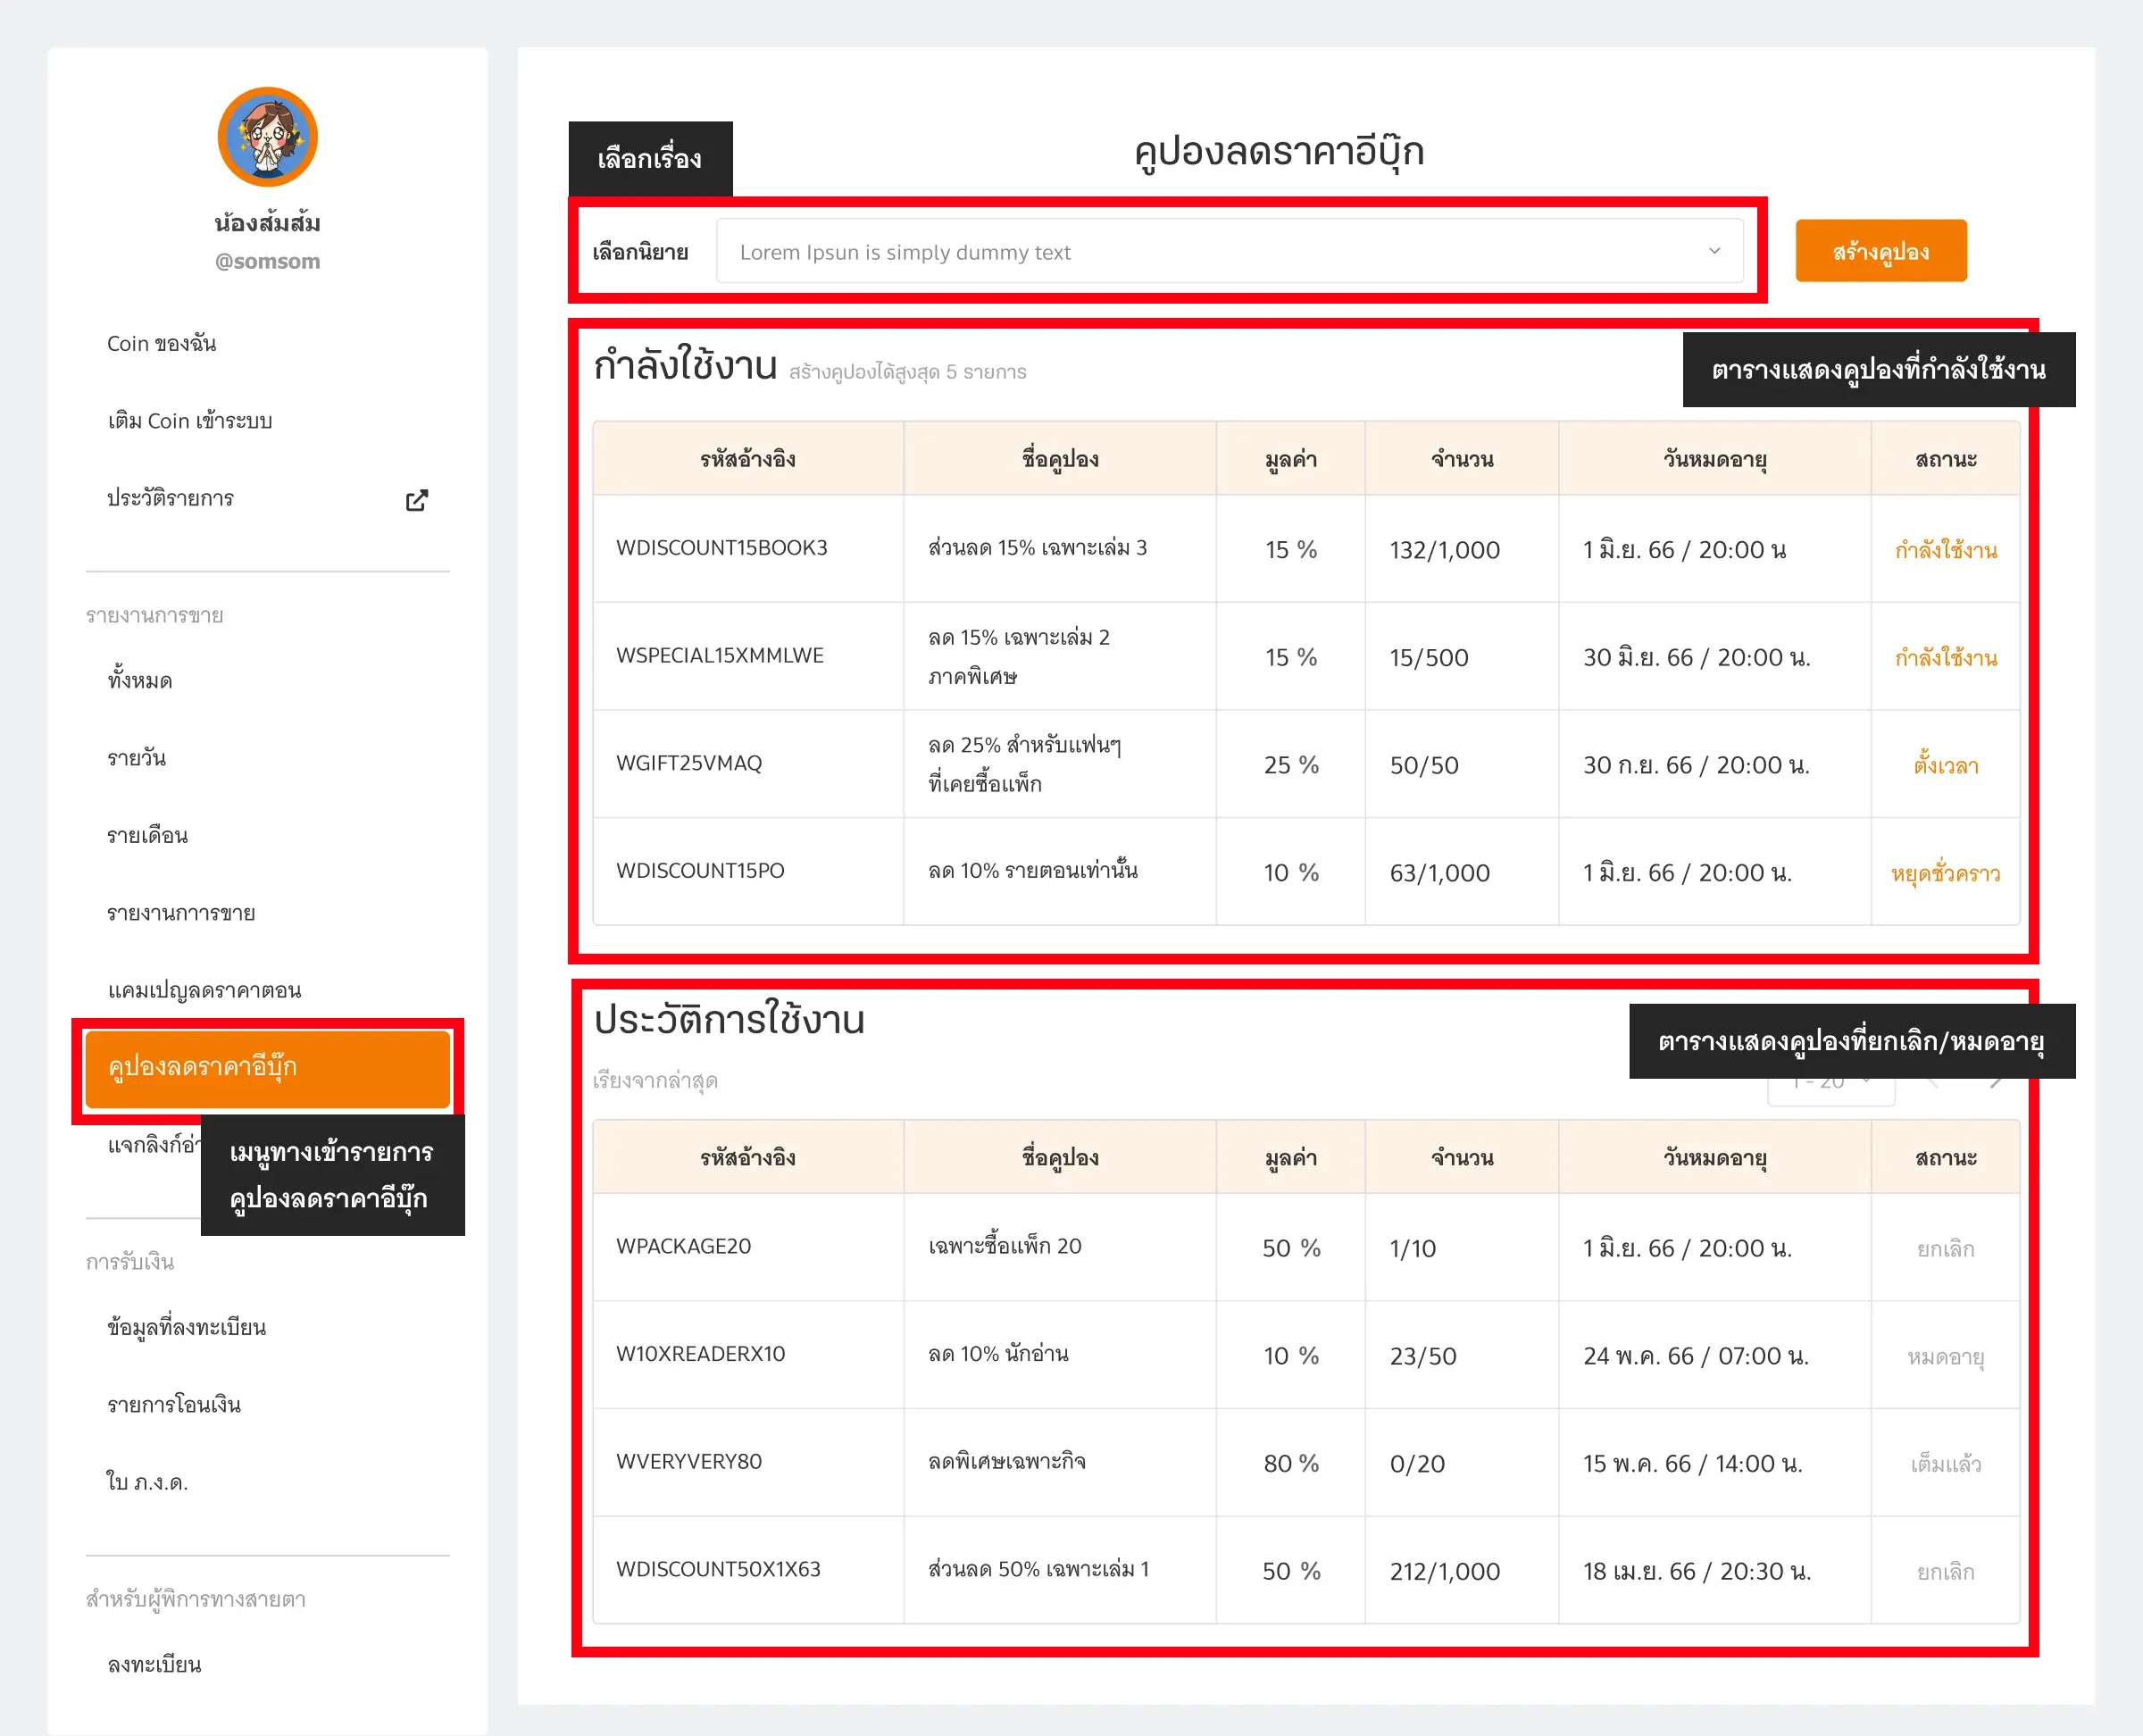Click coupon code WVERYVERY80
Viewport: 2143px width, 1736px height.
(689, 1462)
